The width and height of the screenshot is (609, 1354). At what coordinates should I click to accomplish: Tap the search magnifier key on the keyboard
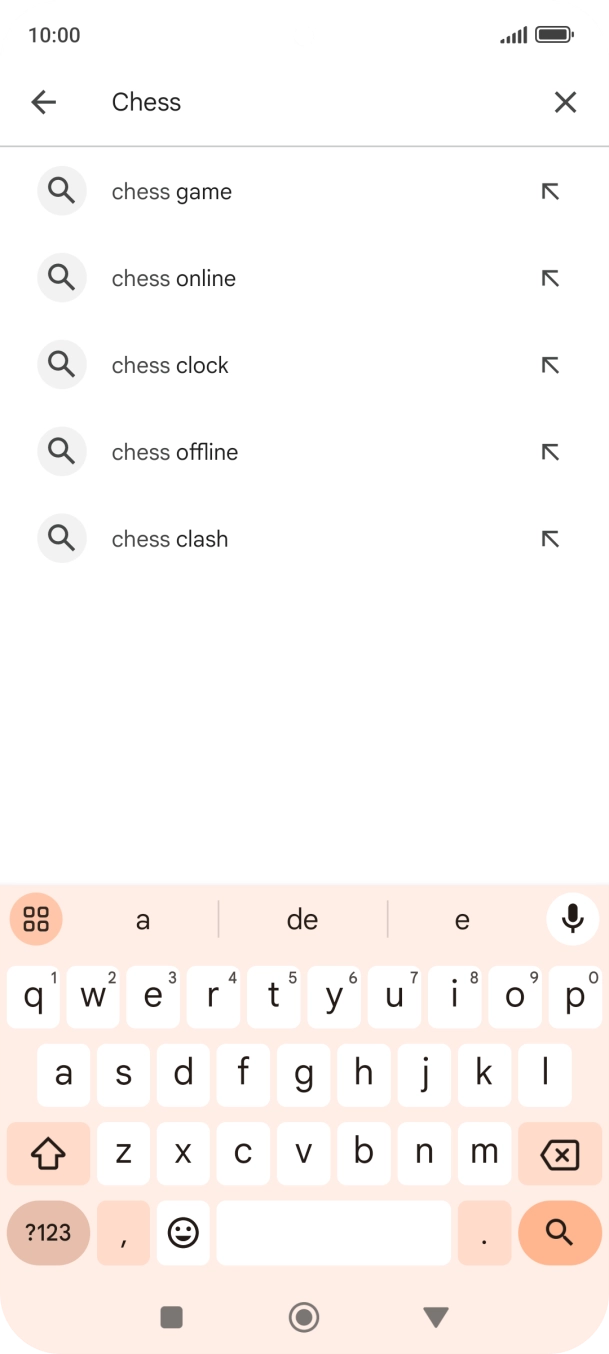click(x=559, y=1233)
